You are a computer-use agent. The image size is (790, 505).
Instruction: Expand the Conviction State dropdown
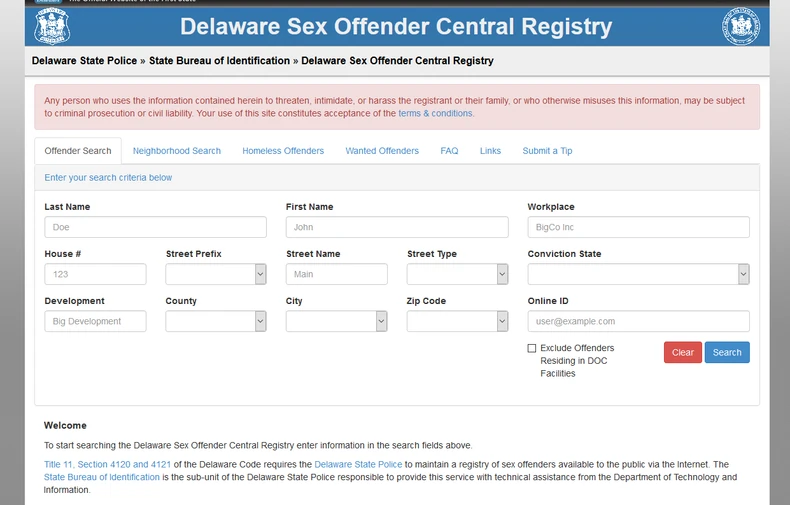(638, 274)
